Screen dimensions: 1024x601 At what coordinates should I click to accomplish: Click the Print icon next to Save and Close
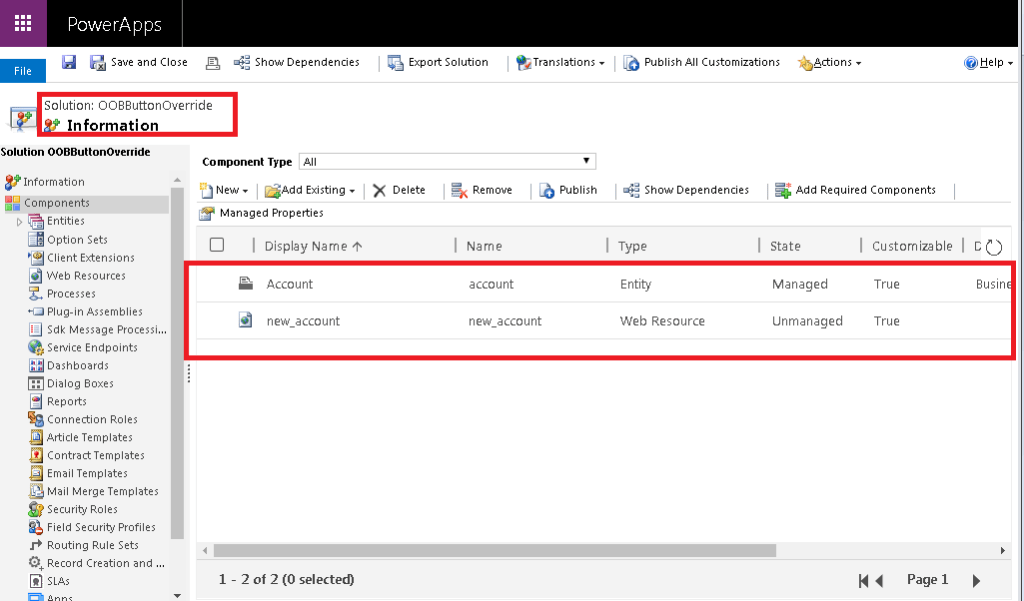coord(211,62)
